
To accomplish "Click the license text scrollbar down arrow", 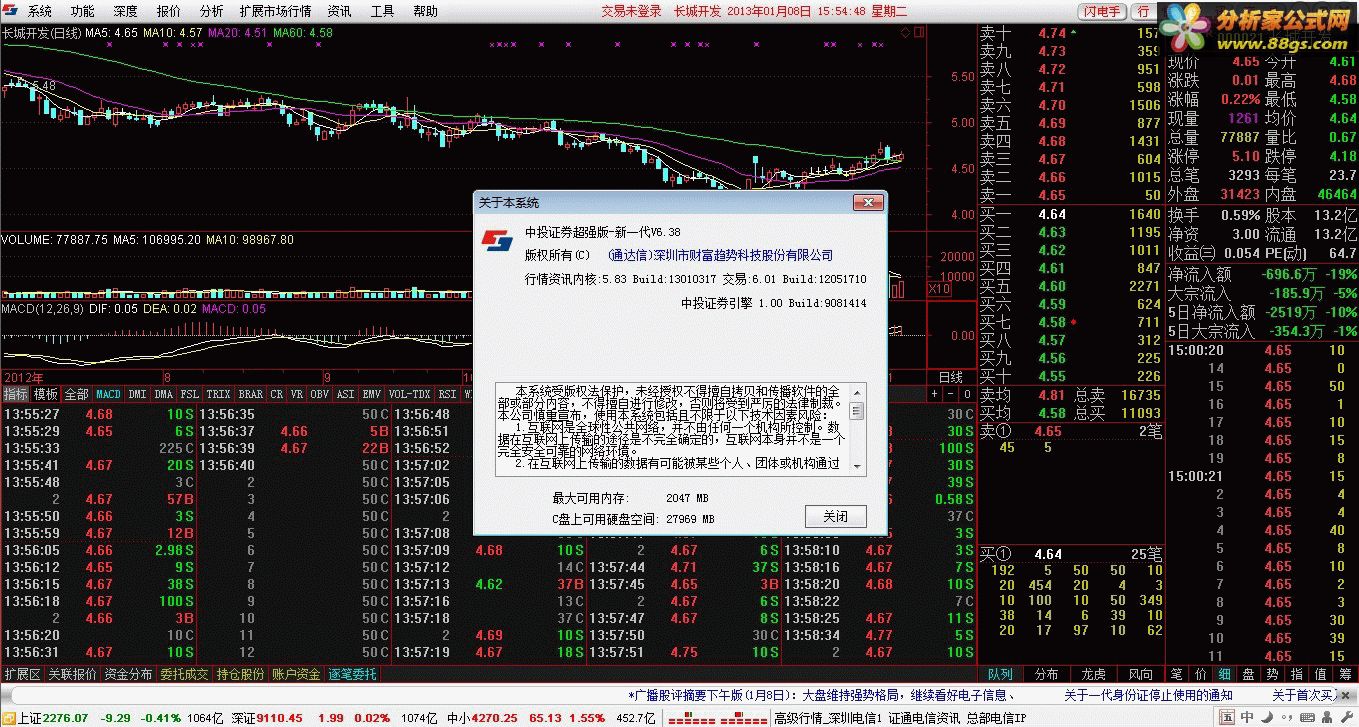I will (x=857, y=465).
